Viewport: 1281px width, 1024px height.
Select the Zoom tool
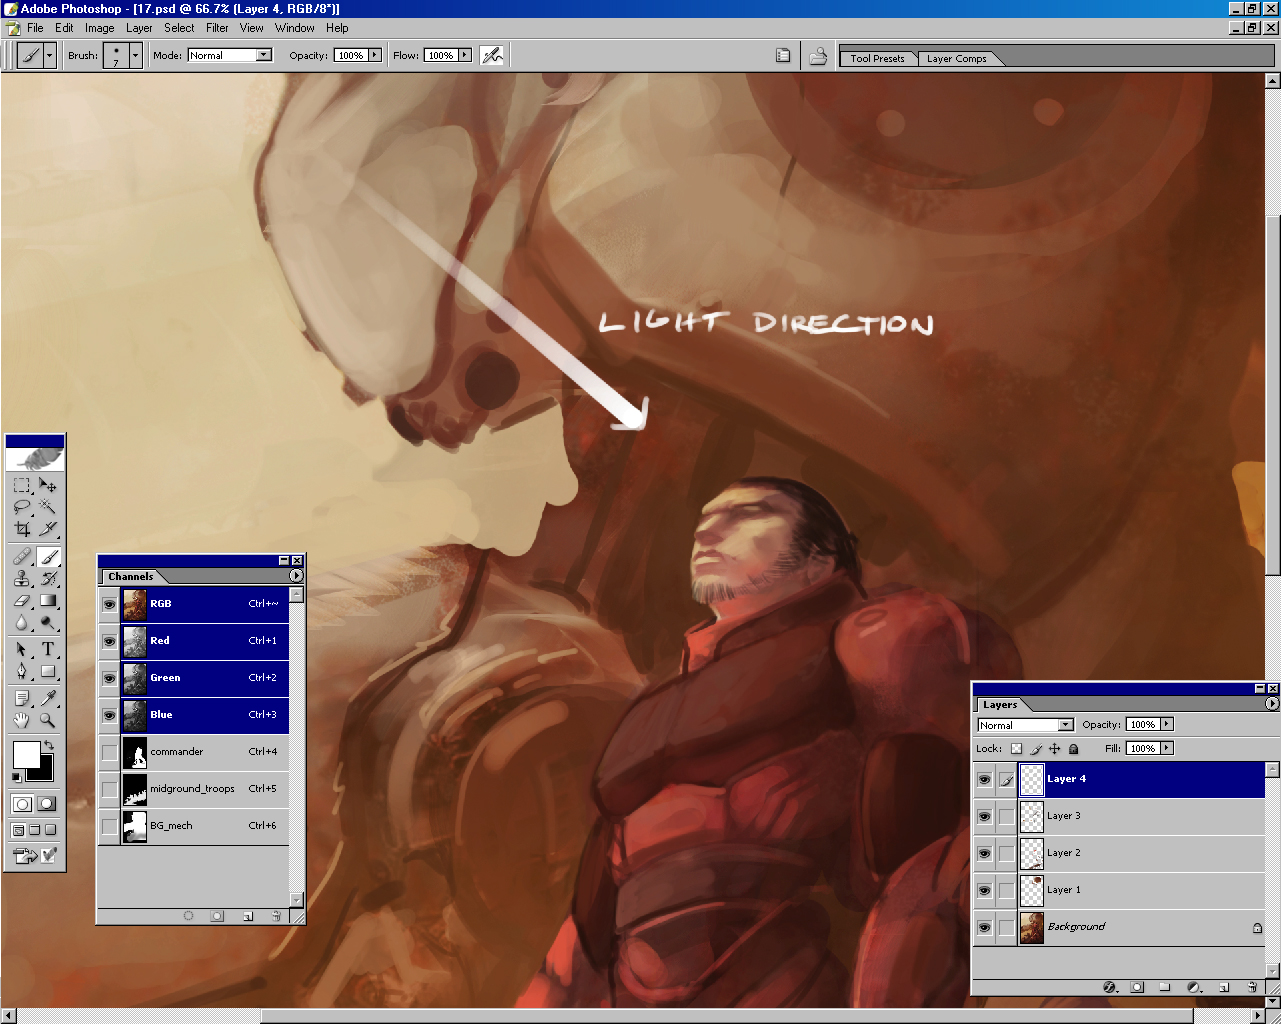[47, 719]
